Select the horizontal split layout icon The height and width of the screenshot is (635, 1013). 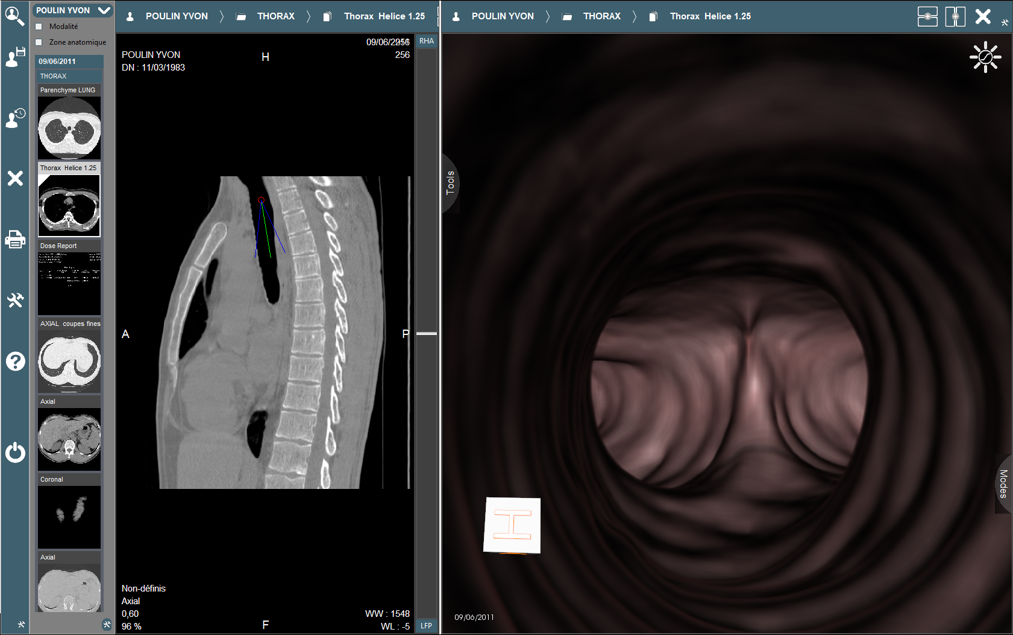coord(928,16)
